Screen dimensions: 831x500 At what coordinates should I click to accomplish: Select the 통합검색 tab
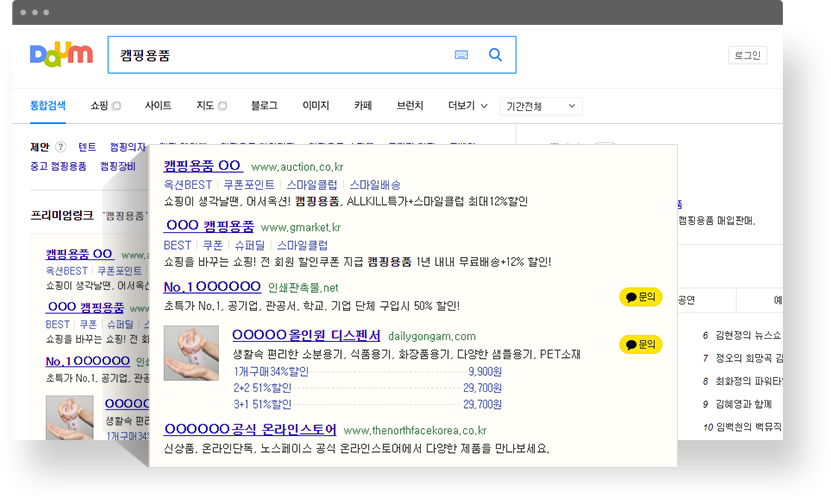coord(48,106)
